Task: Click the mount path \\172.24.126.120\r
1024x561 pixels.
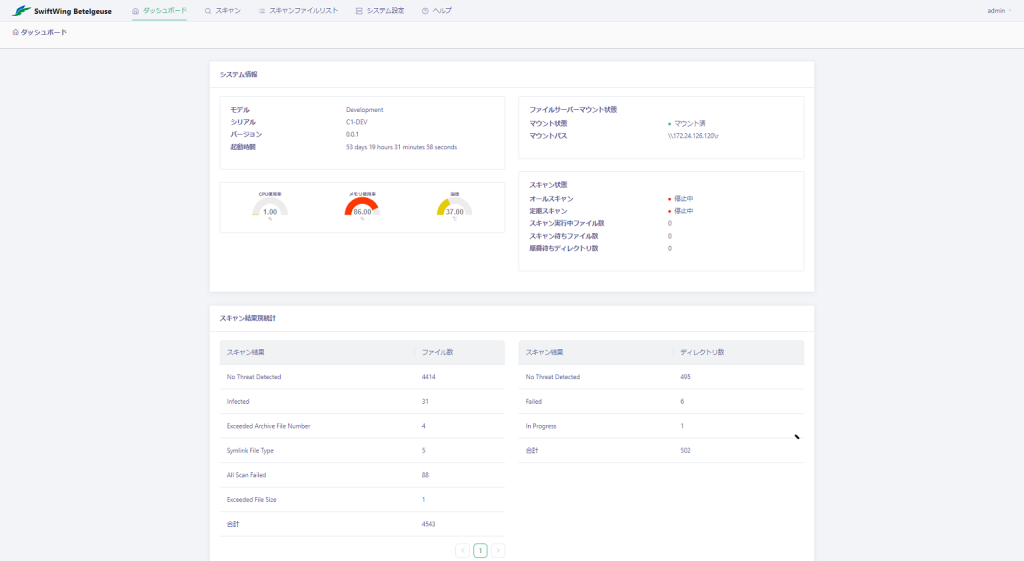Action: click(x=693, y=136)
